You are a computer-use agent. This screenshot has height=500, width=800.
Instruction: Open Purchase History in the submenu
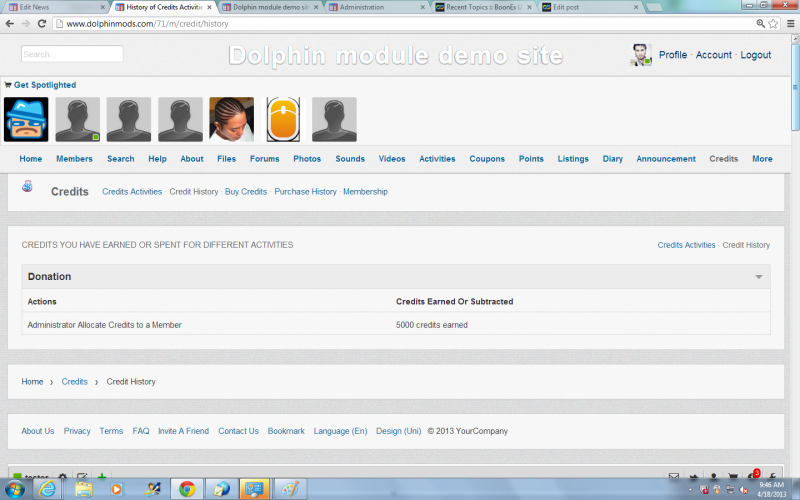tap(306, 191)
